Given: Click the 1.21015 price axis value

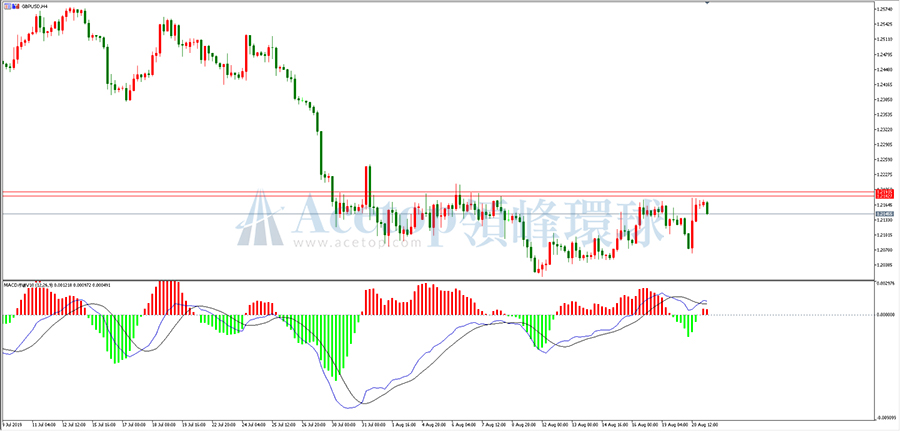Looking at the screenshot, I should click(x=885, y=235).
